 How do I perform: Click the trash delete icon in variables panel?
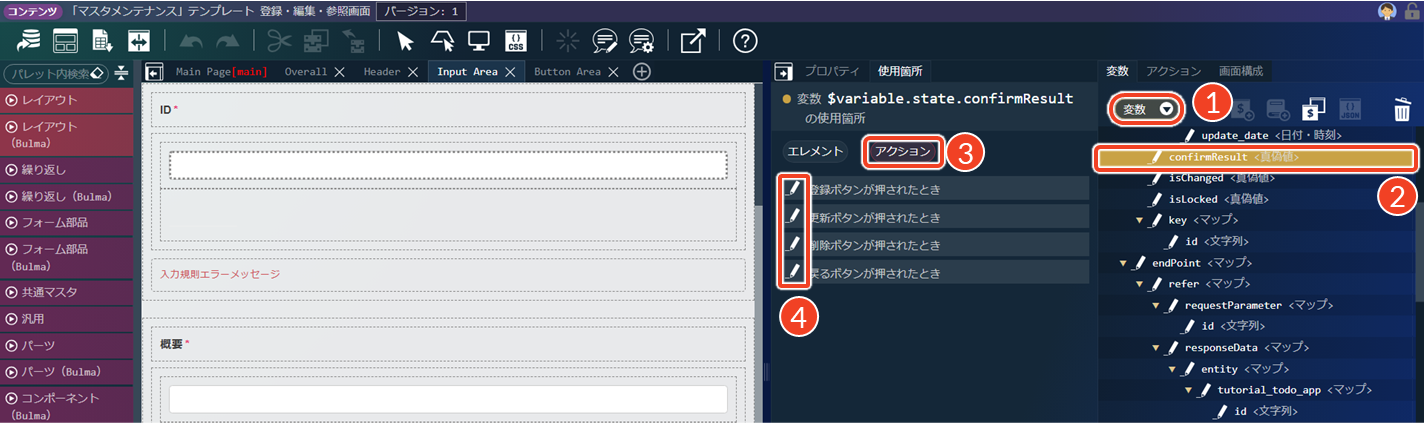tap(1403, 109)
